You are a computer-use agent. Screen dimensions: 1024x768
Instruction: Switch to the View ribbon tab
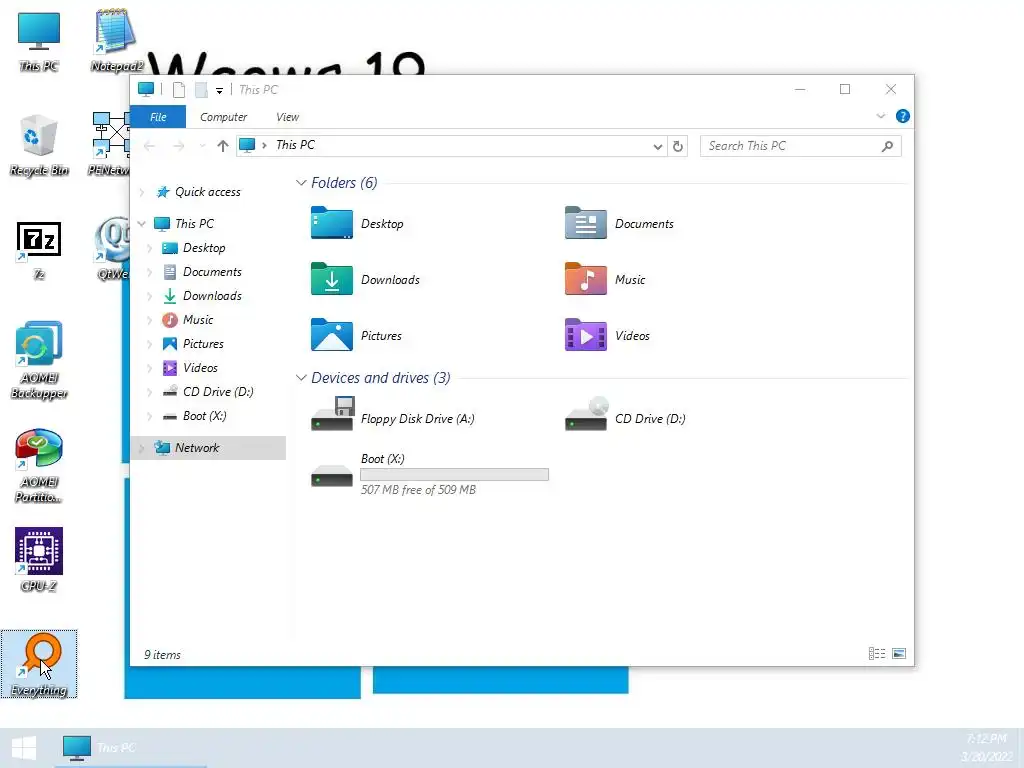[x=287, y=117]
